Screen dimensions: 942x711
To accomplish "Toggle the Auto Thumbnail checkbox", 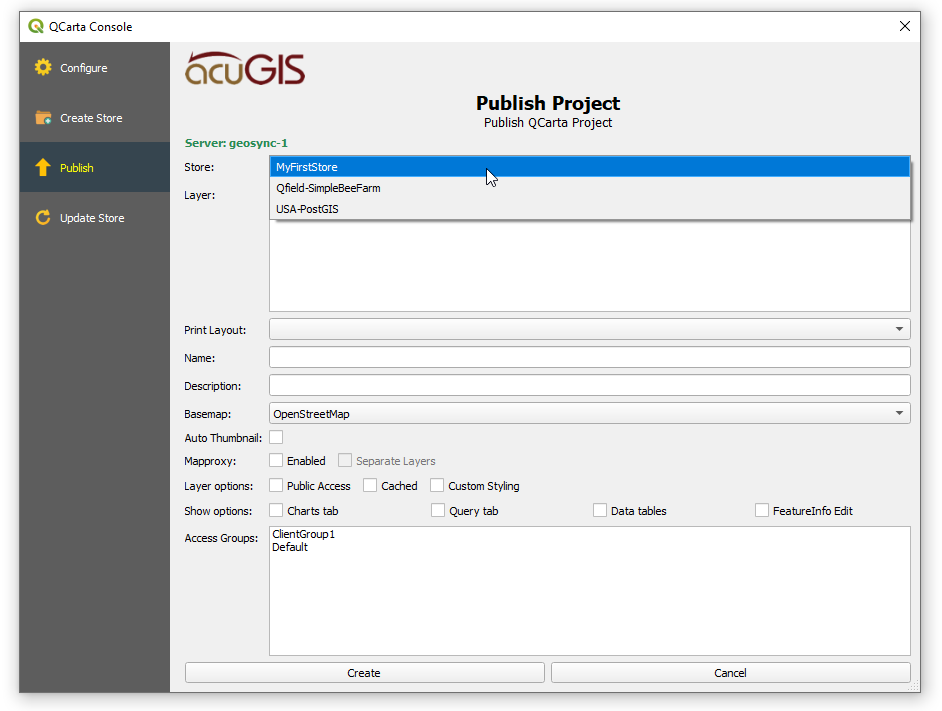I will [x=276, y=438].
